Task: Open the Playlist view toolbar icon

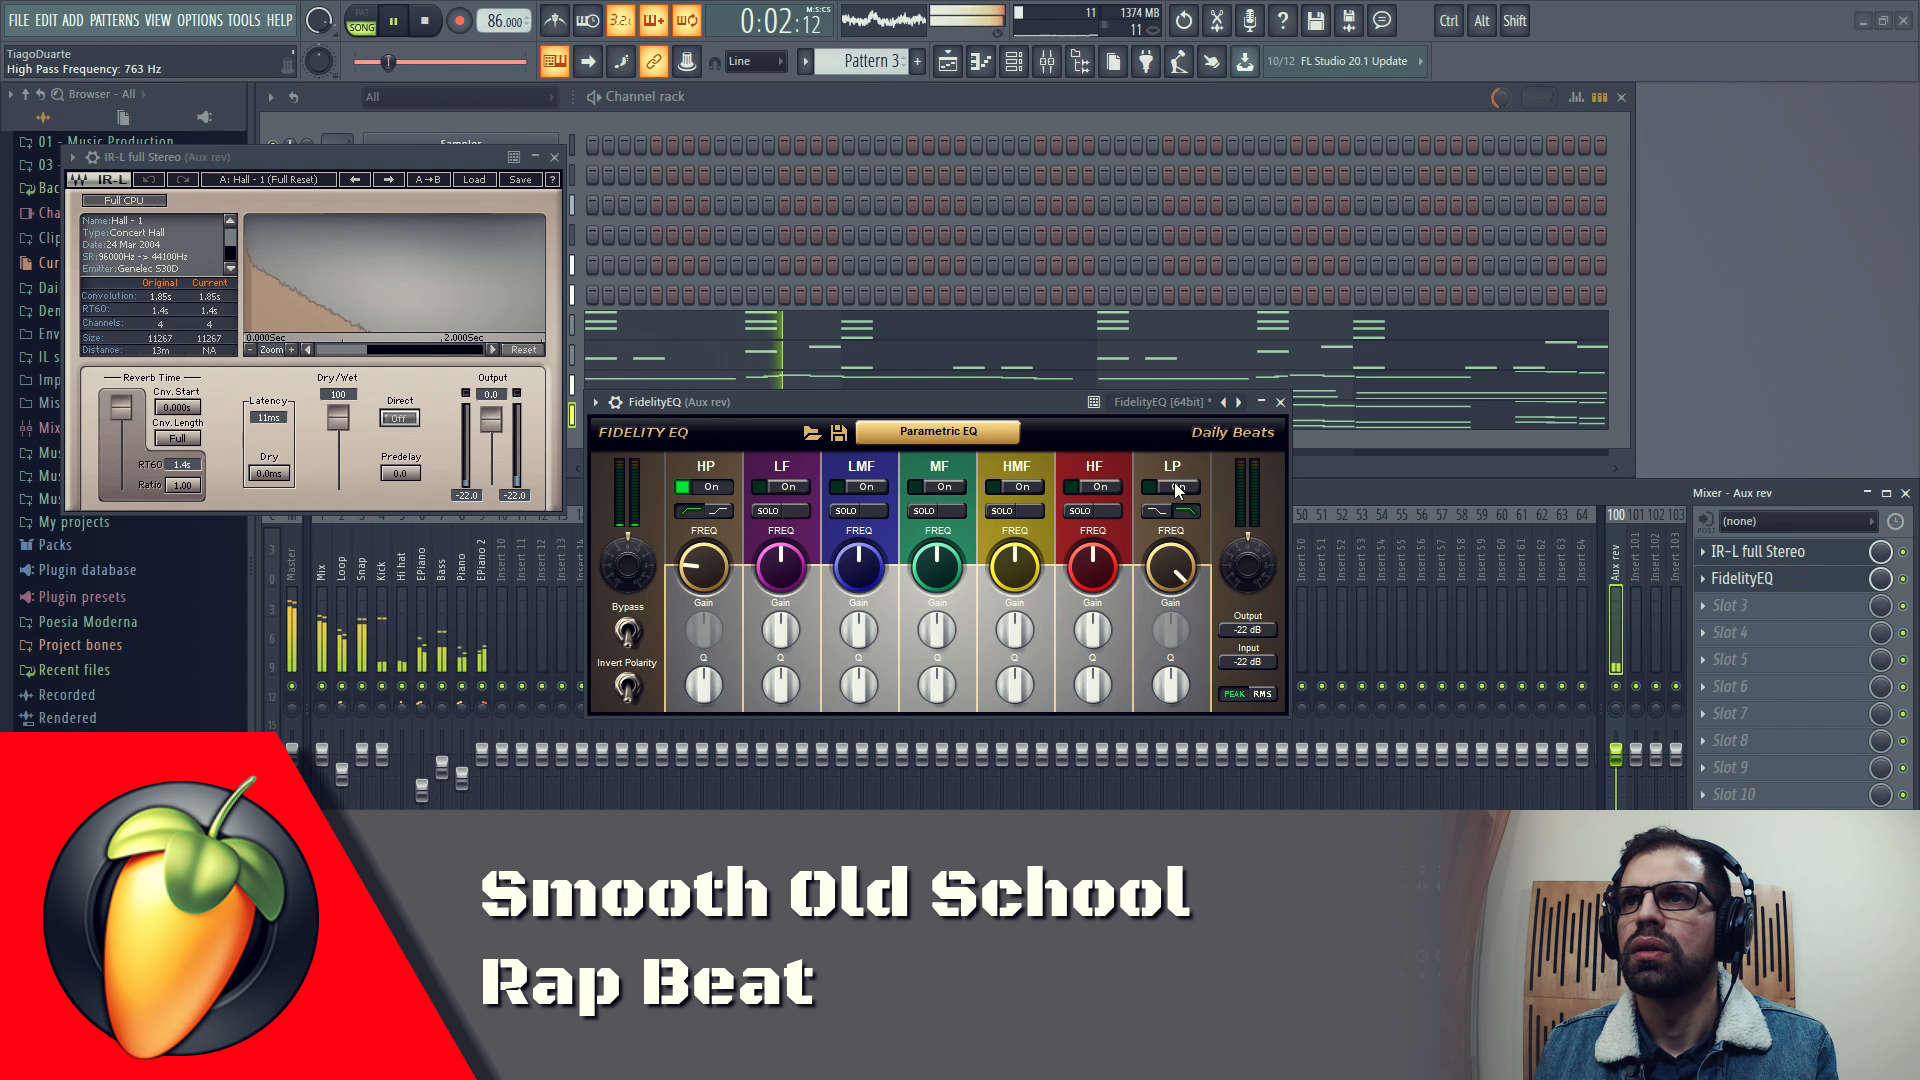Action: pyautogui.click(x=947, y=62)
